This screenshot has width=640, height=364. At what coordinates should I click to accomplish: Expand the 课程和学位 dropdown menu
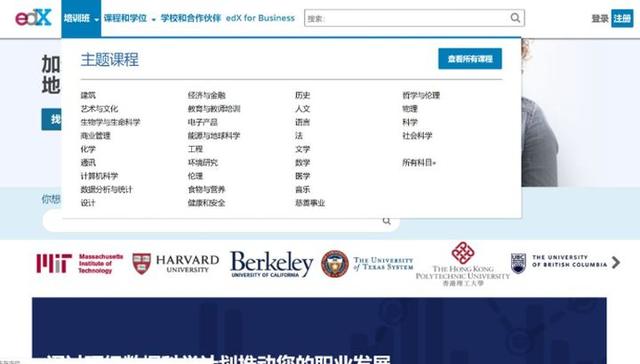click(x=130, y=18)
